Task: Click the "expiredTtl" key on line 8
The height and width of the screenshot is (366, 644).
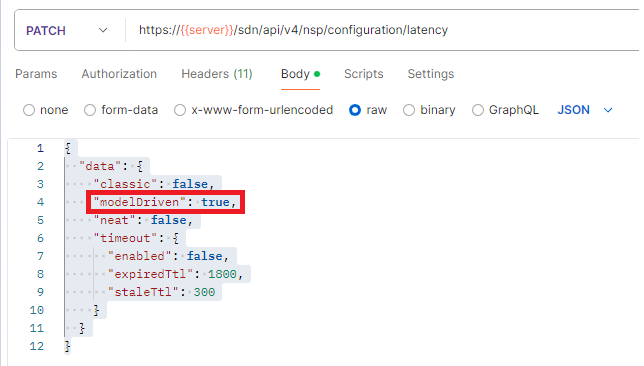Action: coord(150,274)
